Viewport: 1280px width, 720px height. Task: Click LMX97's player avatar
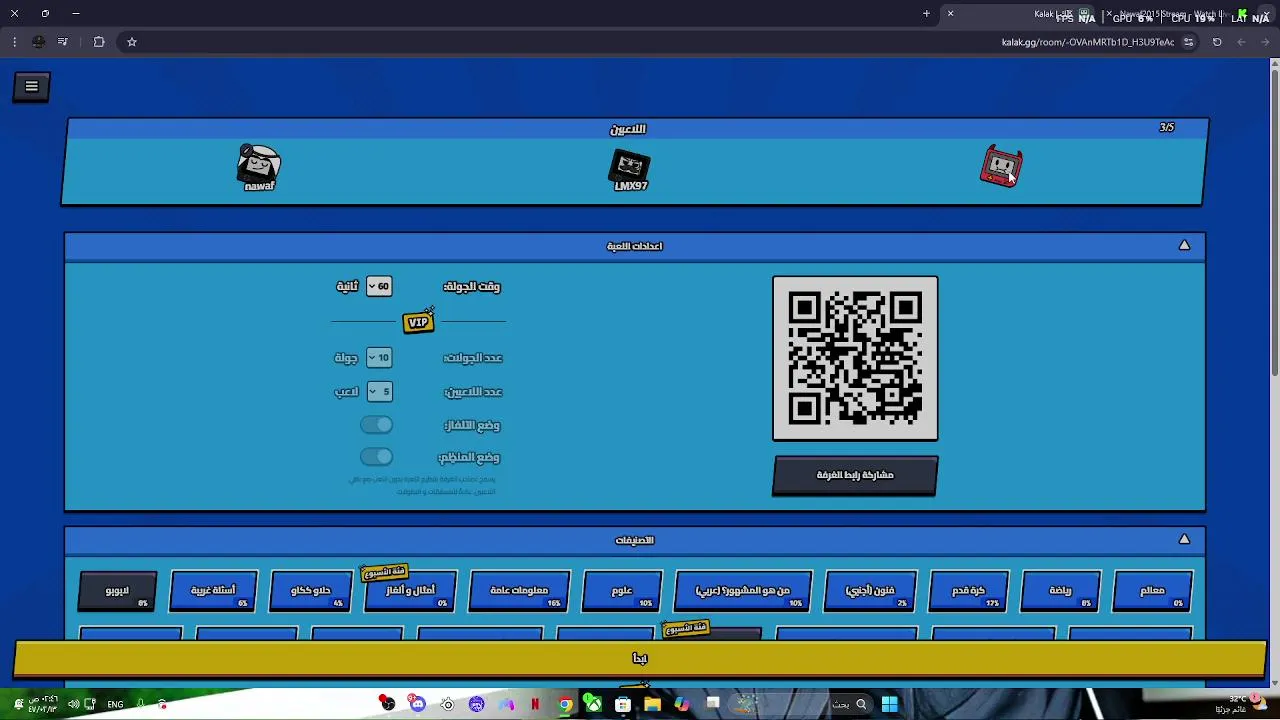click(x=631, y=168)
